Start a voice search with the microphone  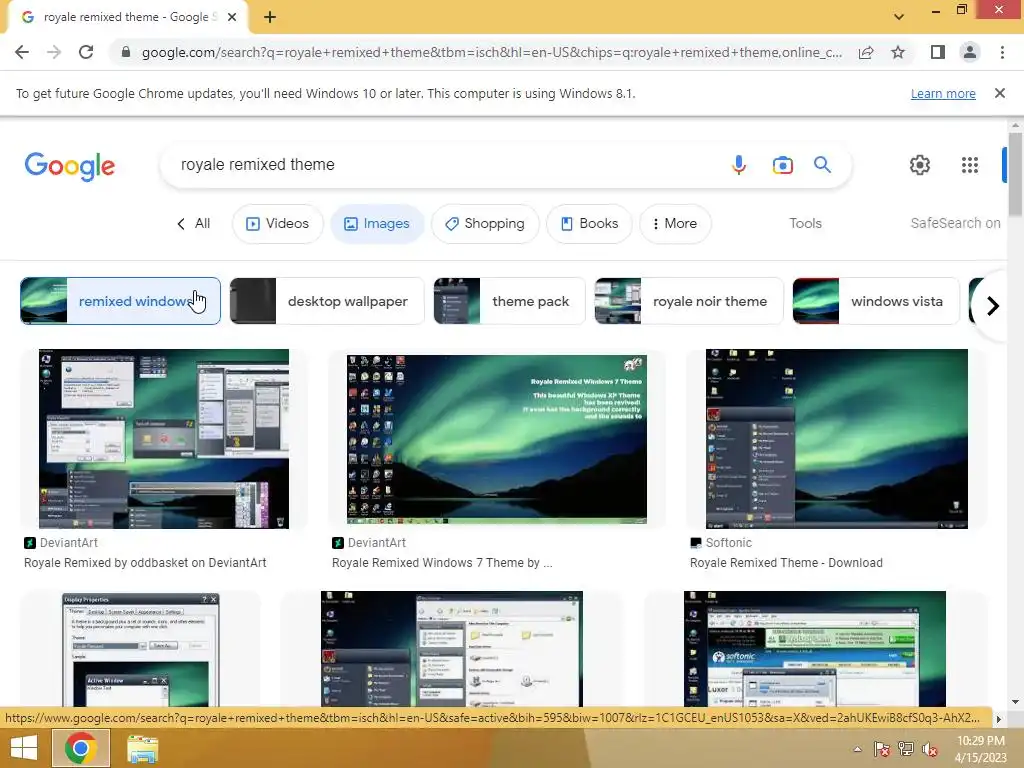click(739, 165)
